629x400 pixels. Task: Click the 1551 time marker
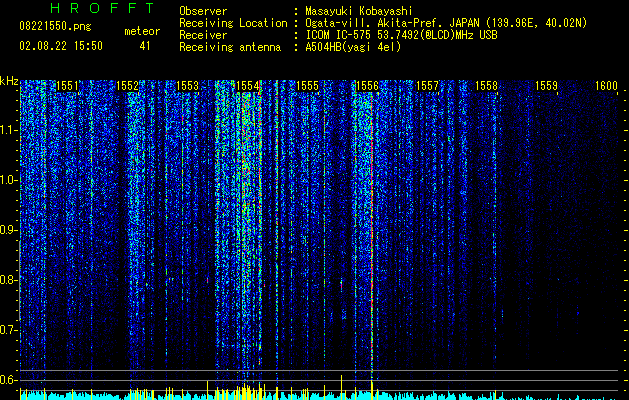67,86
